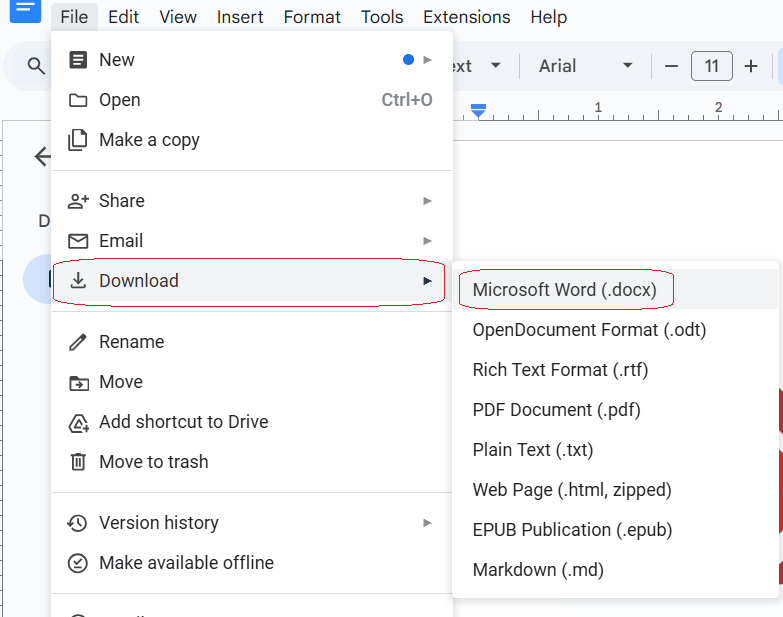Screen dimensions: 783x617
Task: Select Rename with the pencil icon
Action: tap(131, 342)
